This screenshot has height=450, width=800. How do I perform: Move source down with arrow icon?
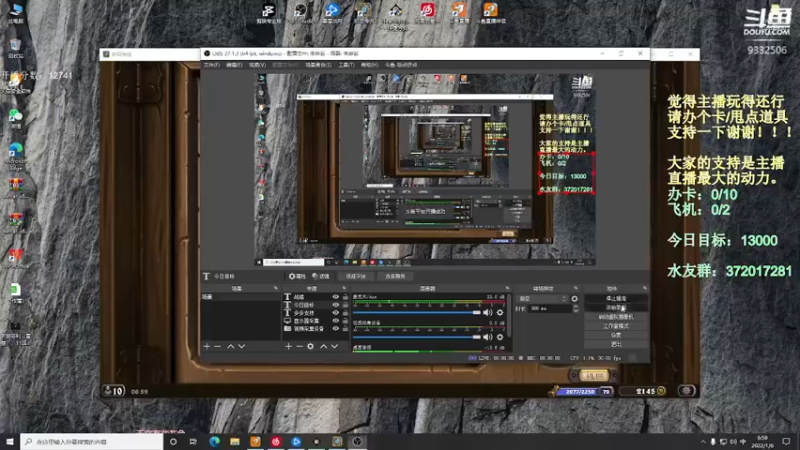(x=335, y=346)
